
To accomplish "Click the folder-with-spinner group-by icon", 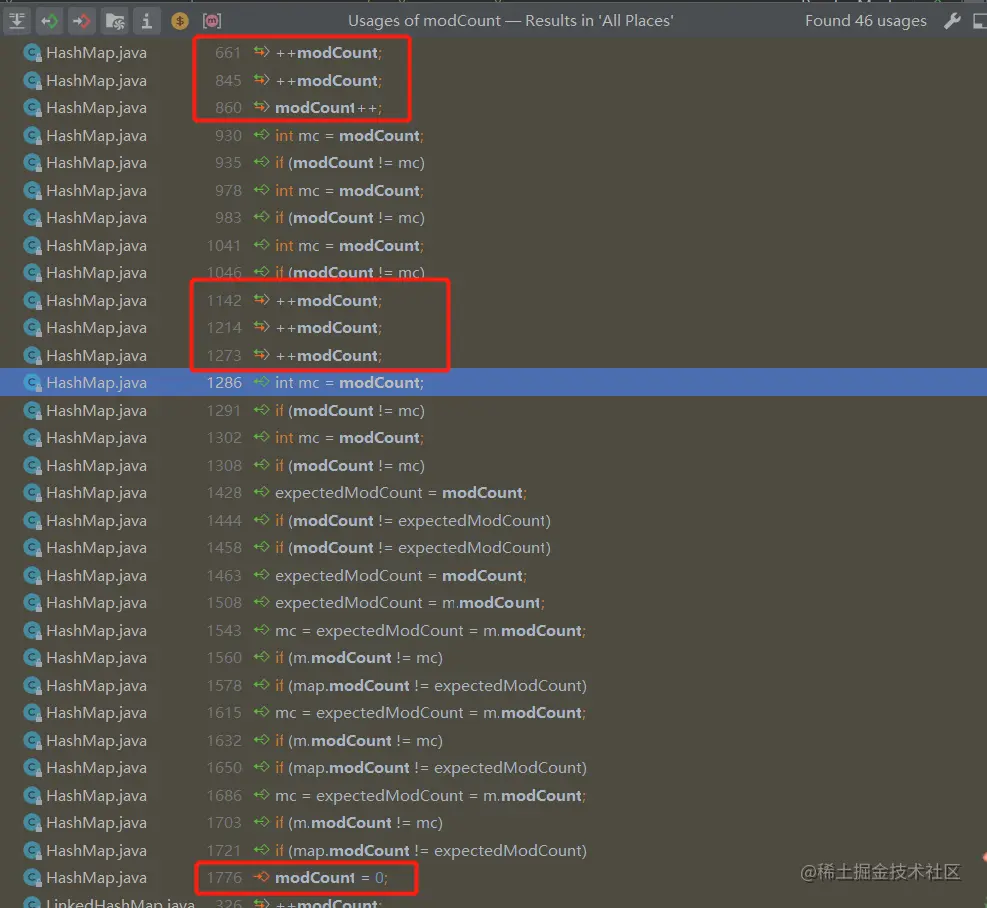I will tap(115, 21).
